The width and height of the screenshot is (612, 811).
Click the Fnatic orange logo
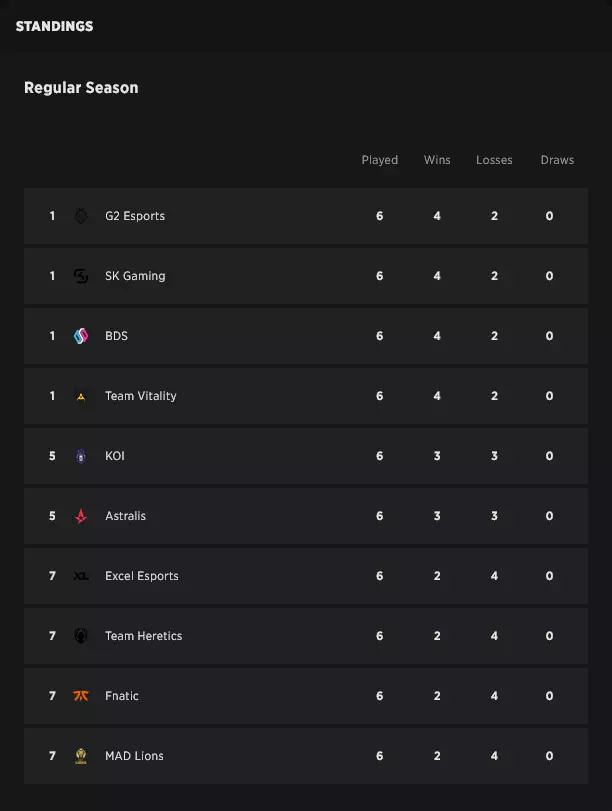pyautogui.click(x=81, y=696)
